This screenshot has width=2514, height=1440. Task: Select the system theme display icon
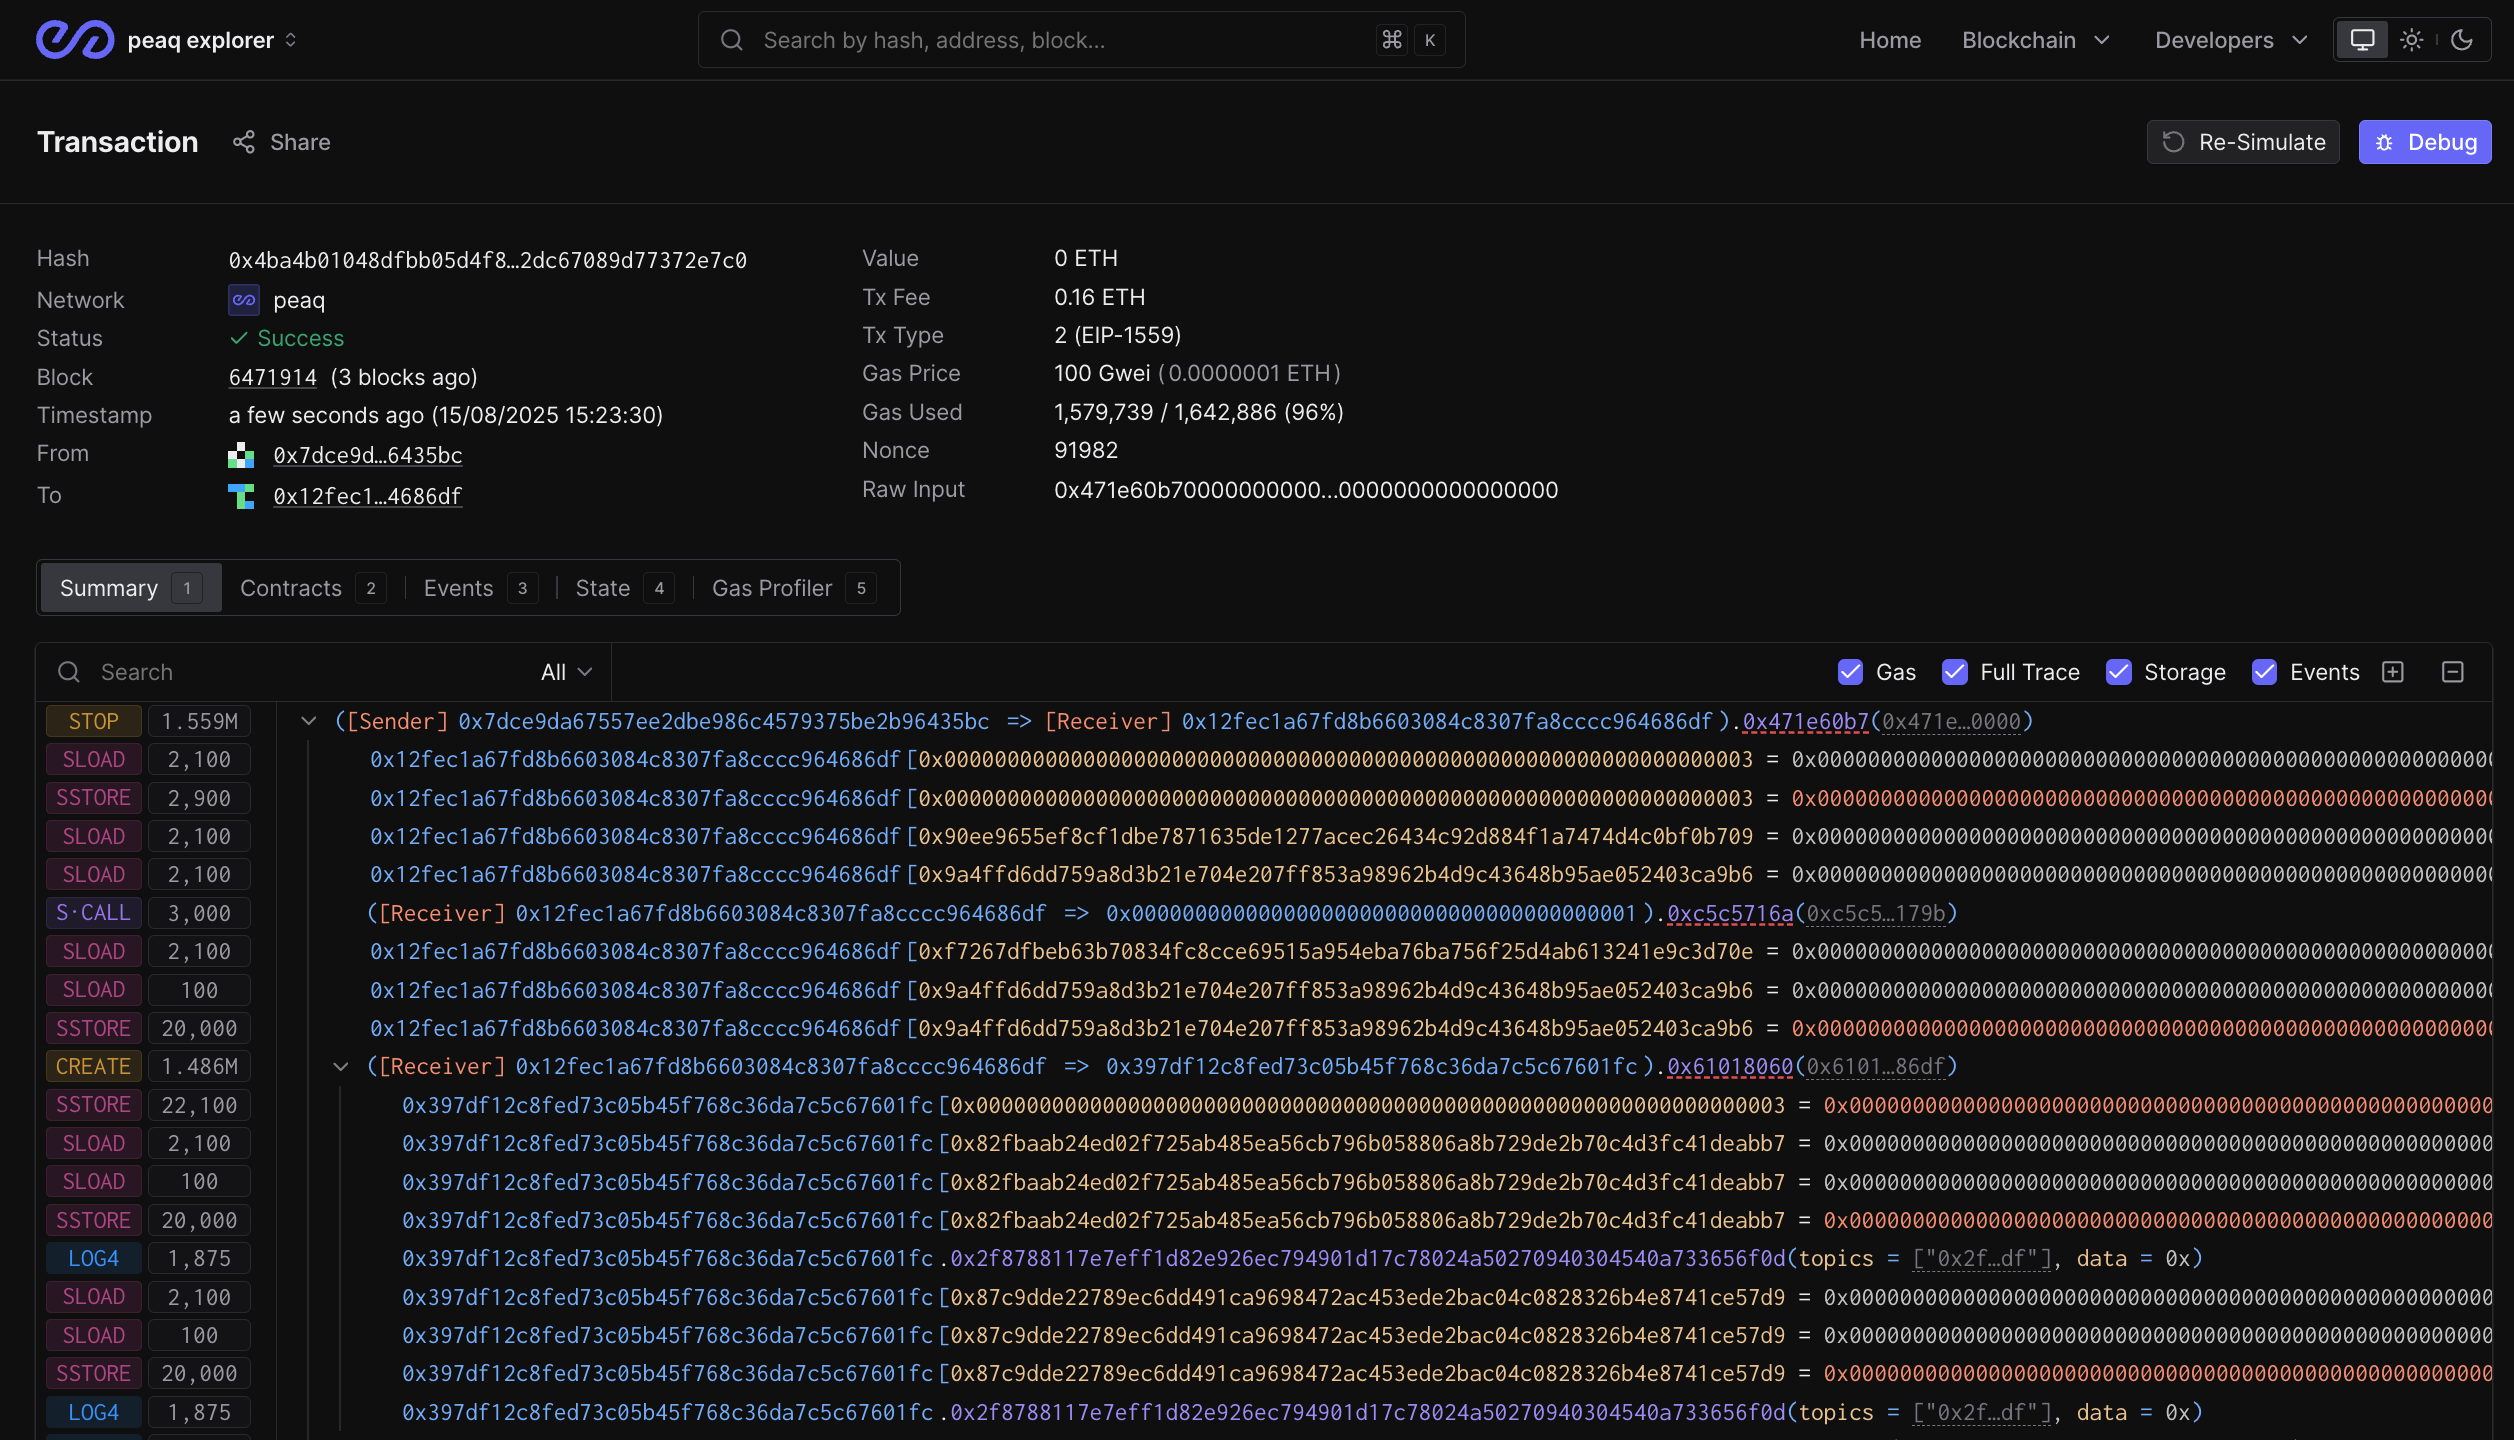(x=2362, y=40)
